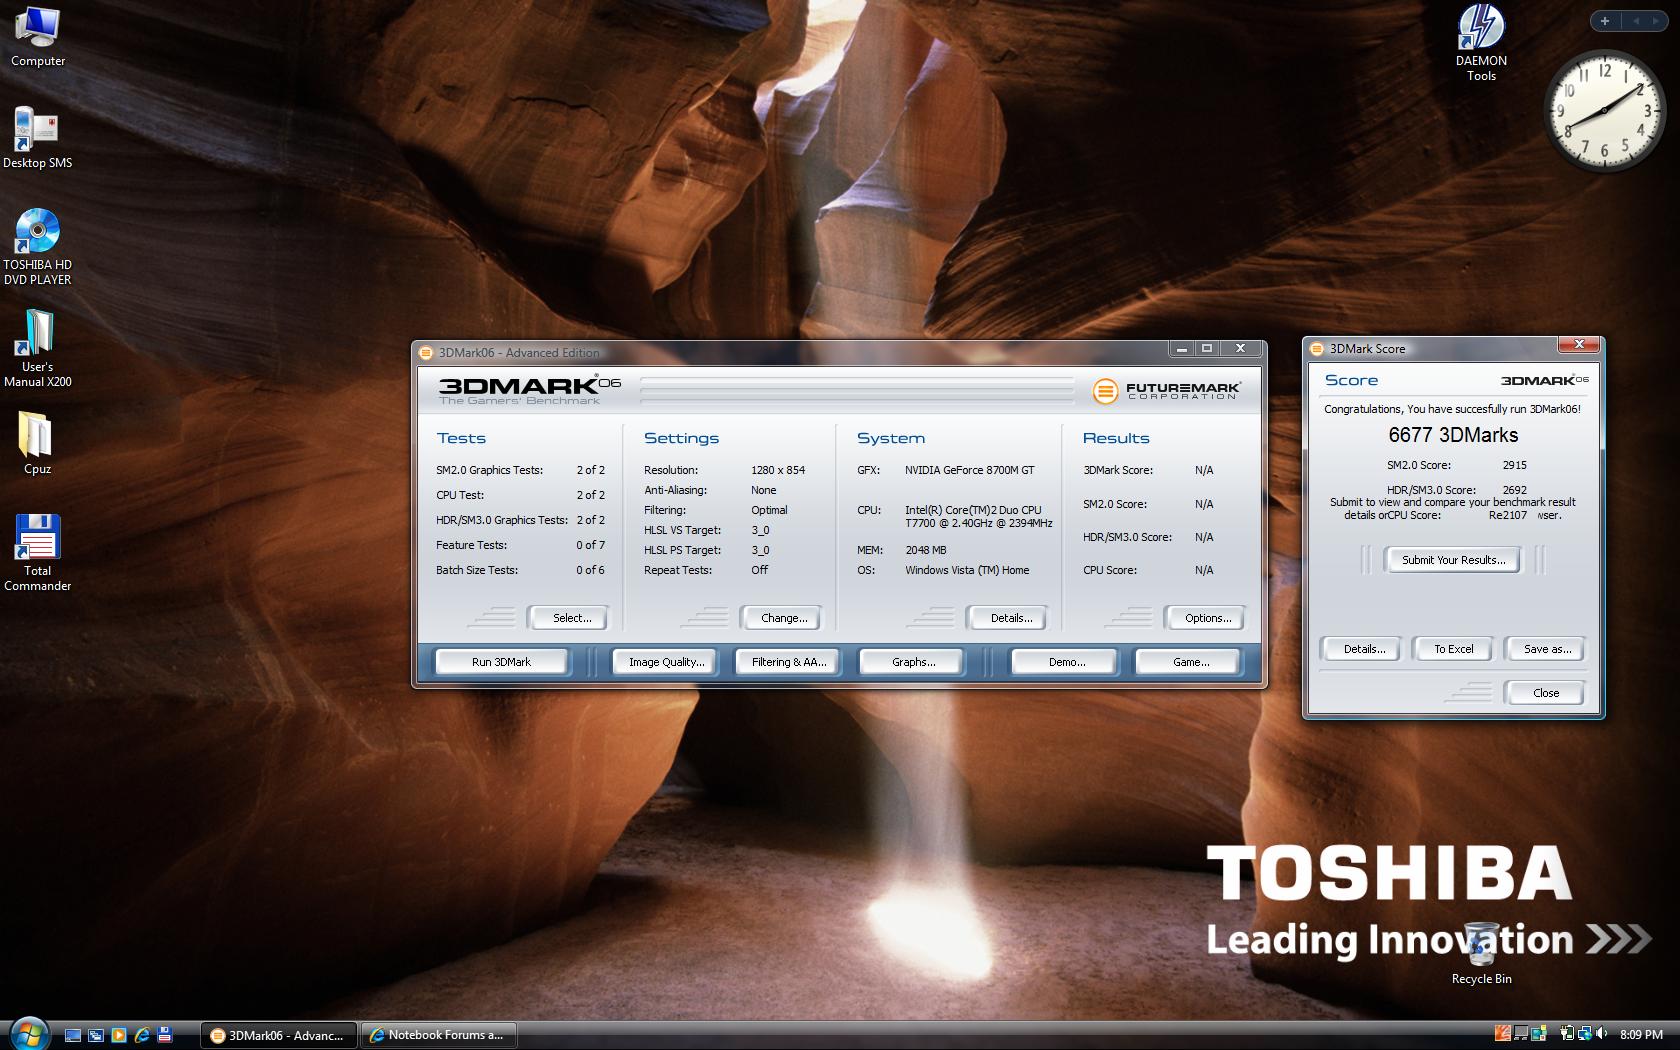Close the 3DMark Score window with X
This screenshot has width=1680, height=1050.
tap(1579, 345)
